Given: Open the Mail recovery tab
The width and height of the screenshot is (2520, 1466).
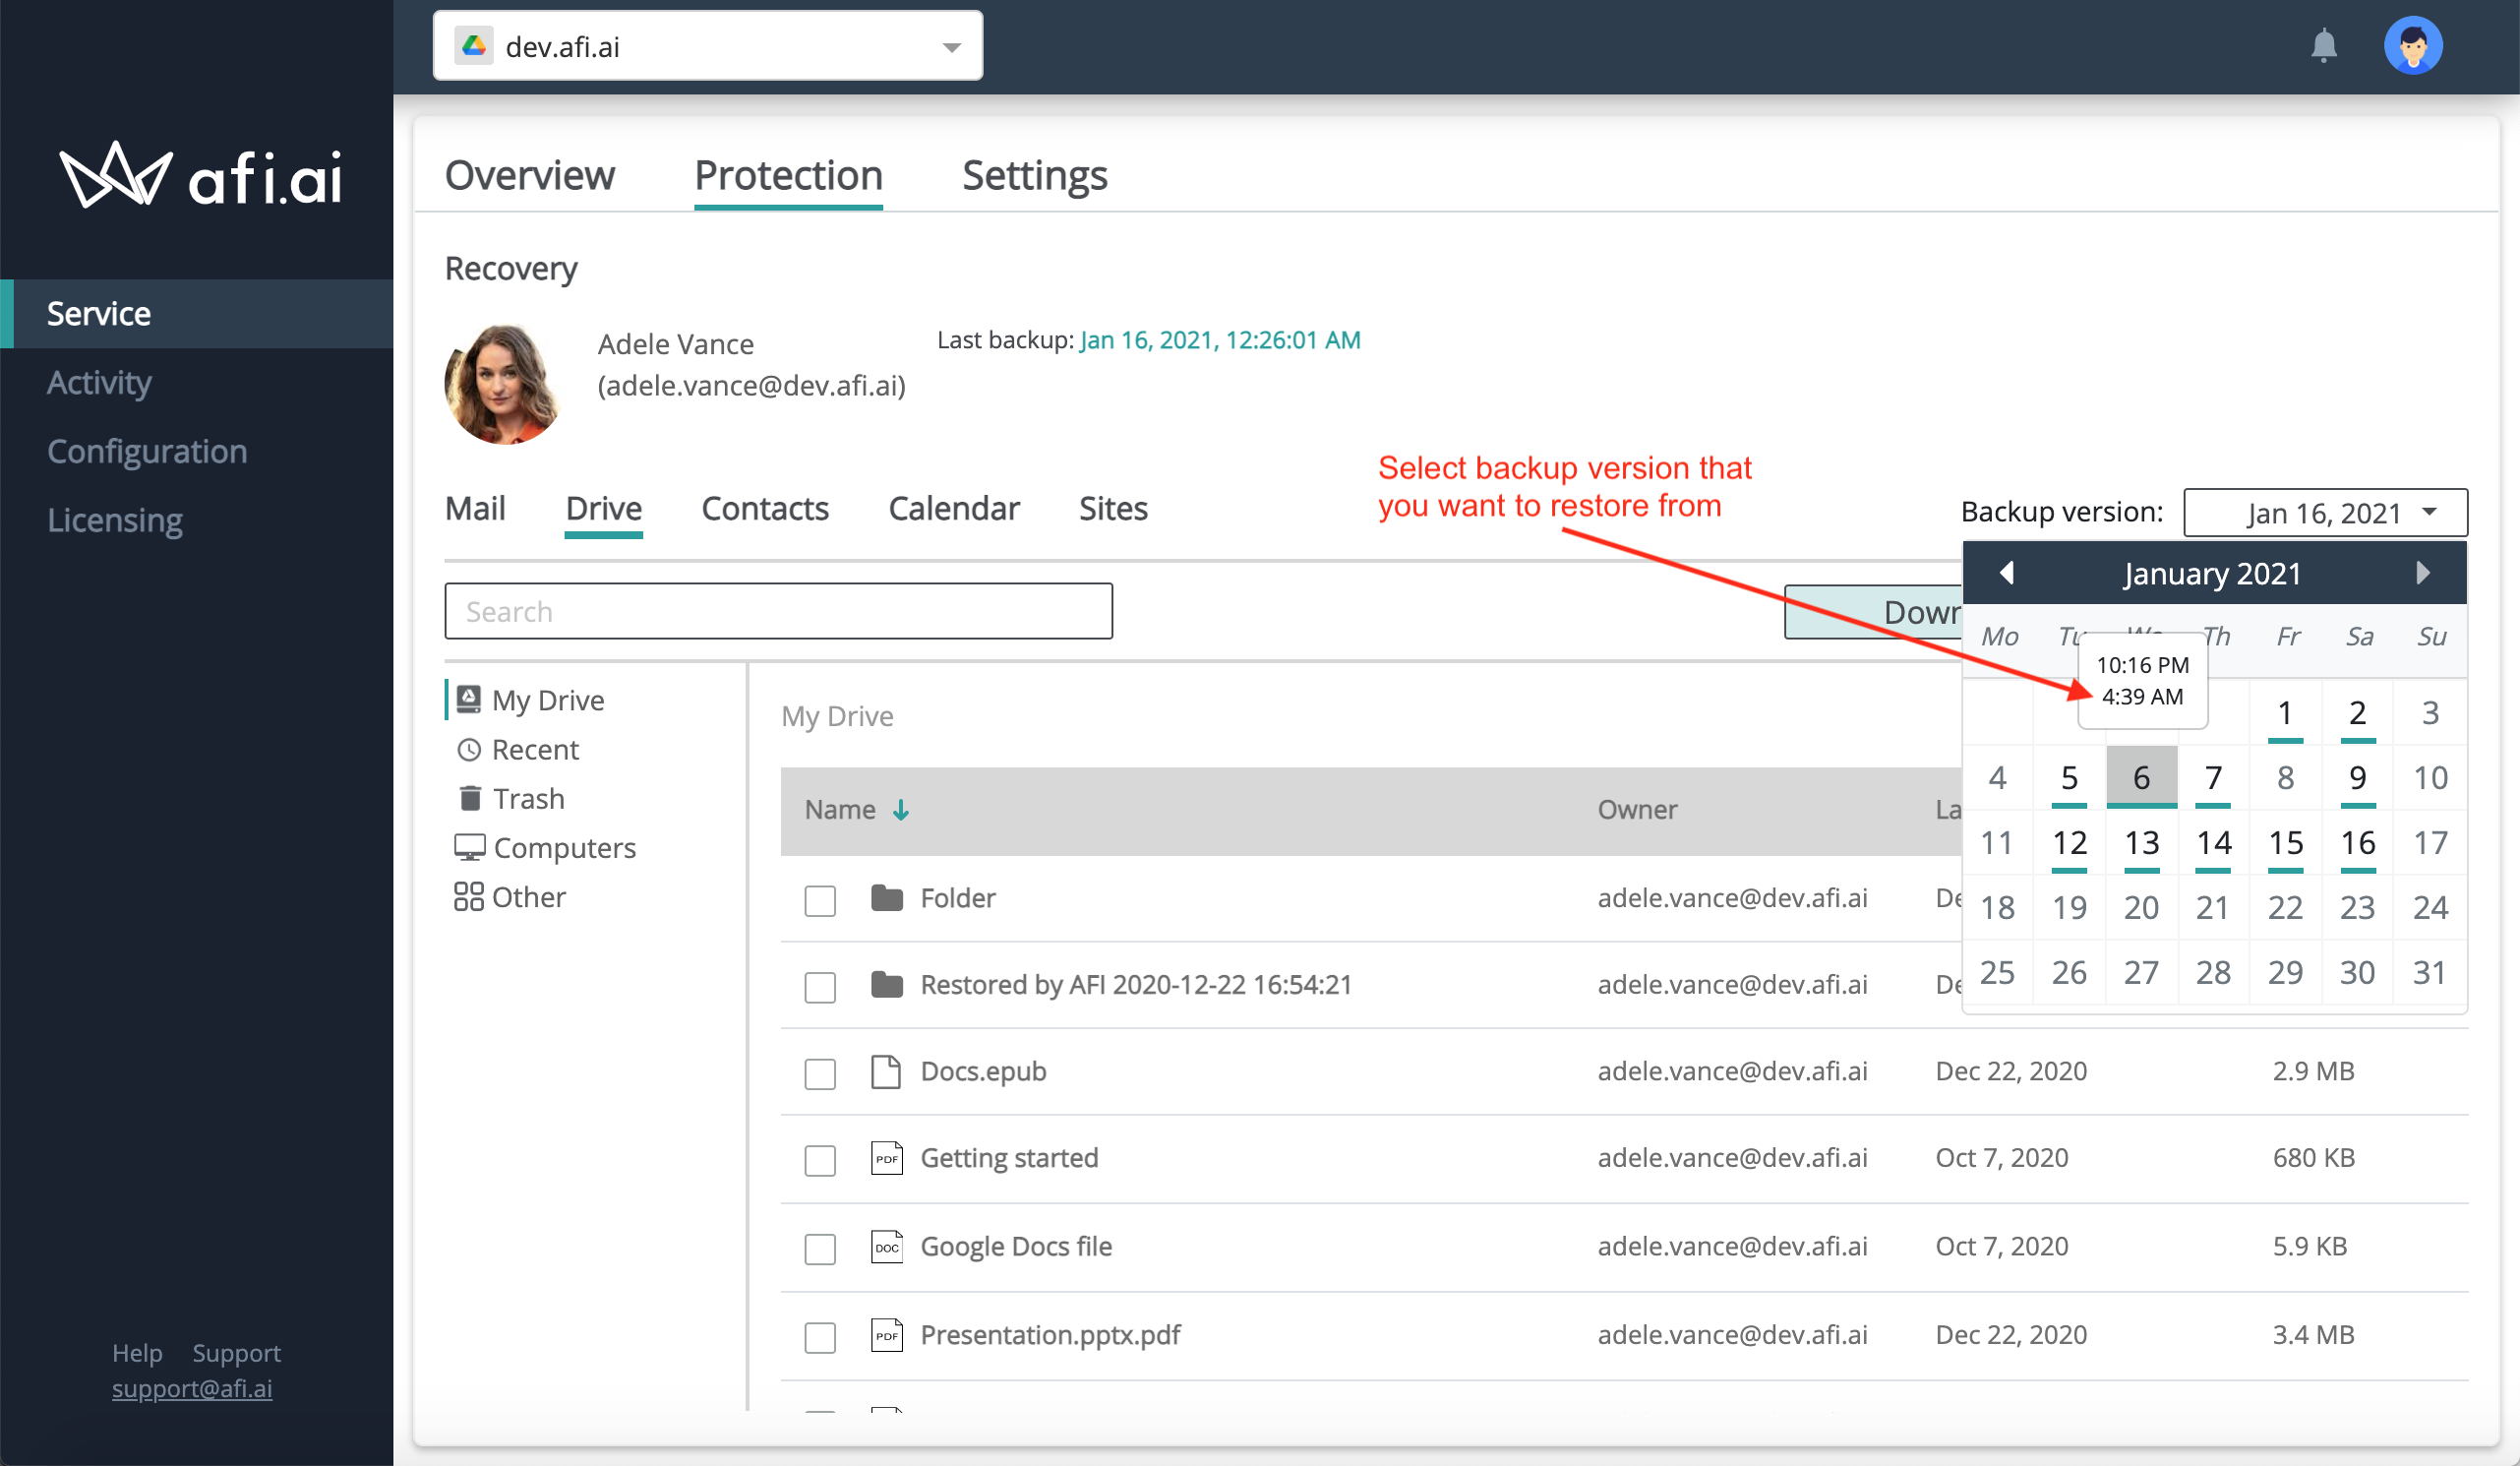Looking at the screenshot, I should 475,508.
